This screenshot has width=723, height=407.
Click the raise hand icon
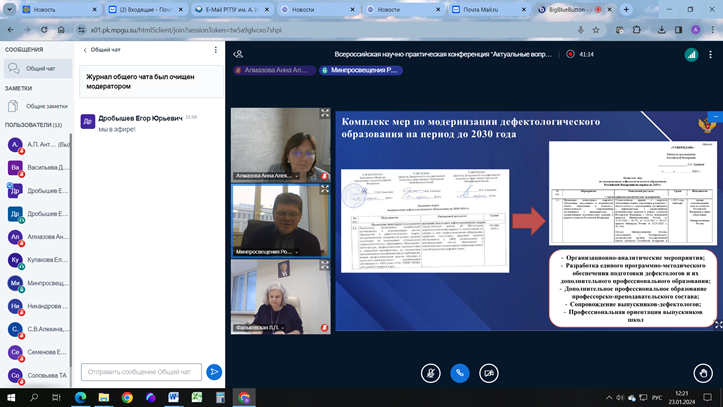click(x=704, y=373)
